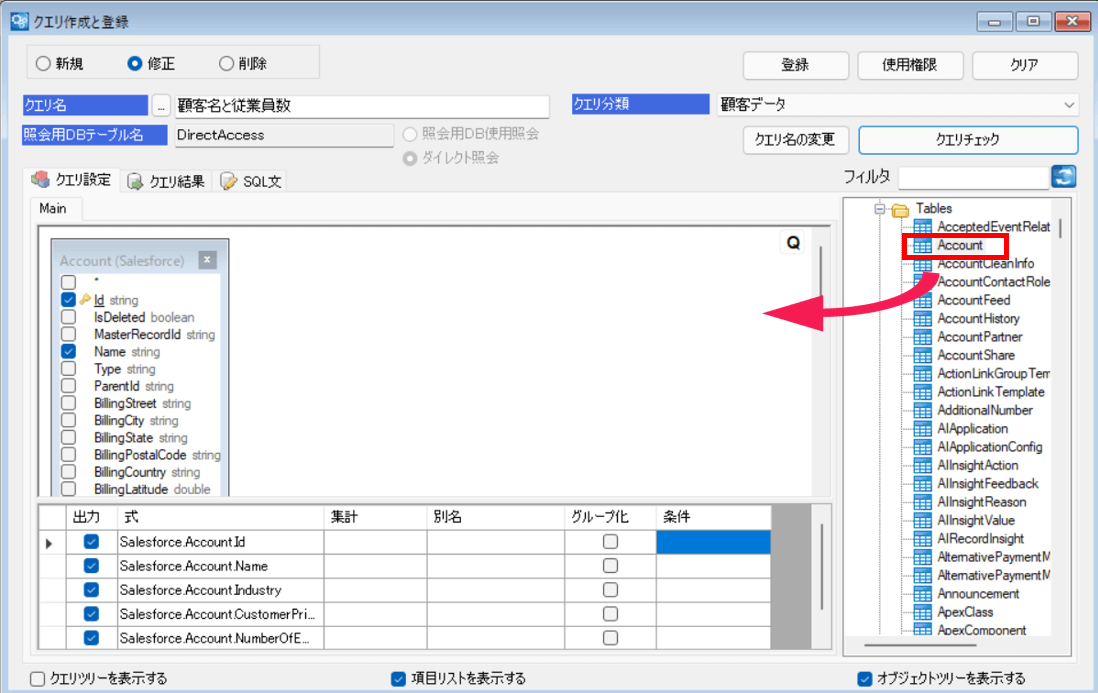This screenshot has height=693, width=1098.
Task: Click the AIApplication table icon
Action: tap(923, 428)
